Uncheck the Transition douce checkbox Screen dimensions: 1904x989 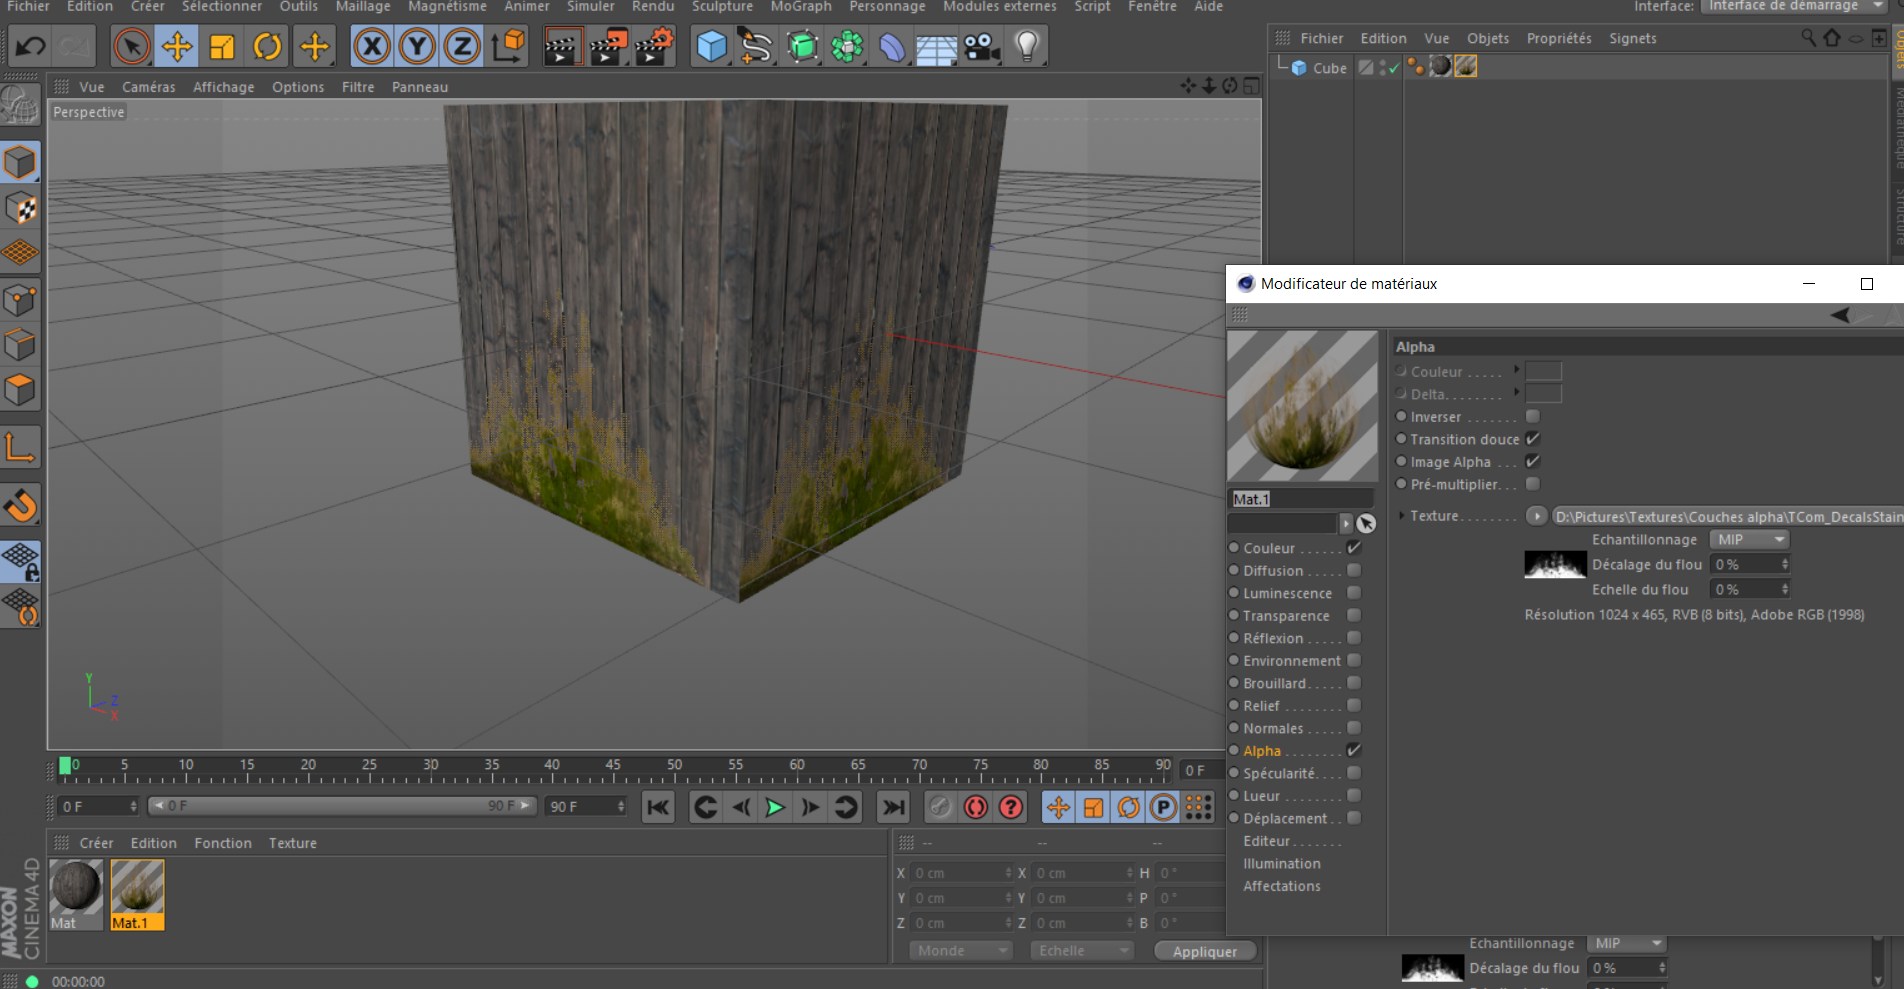pos(1533,439)
